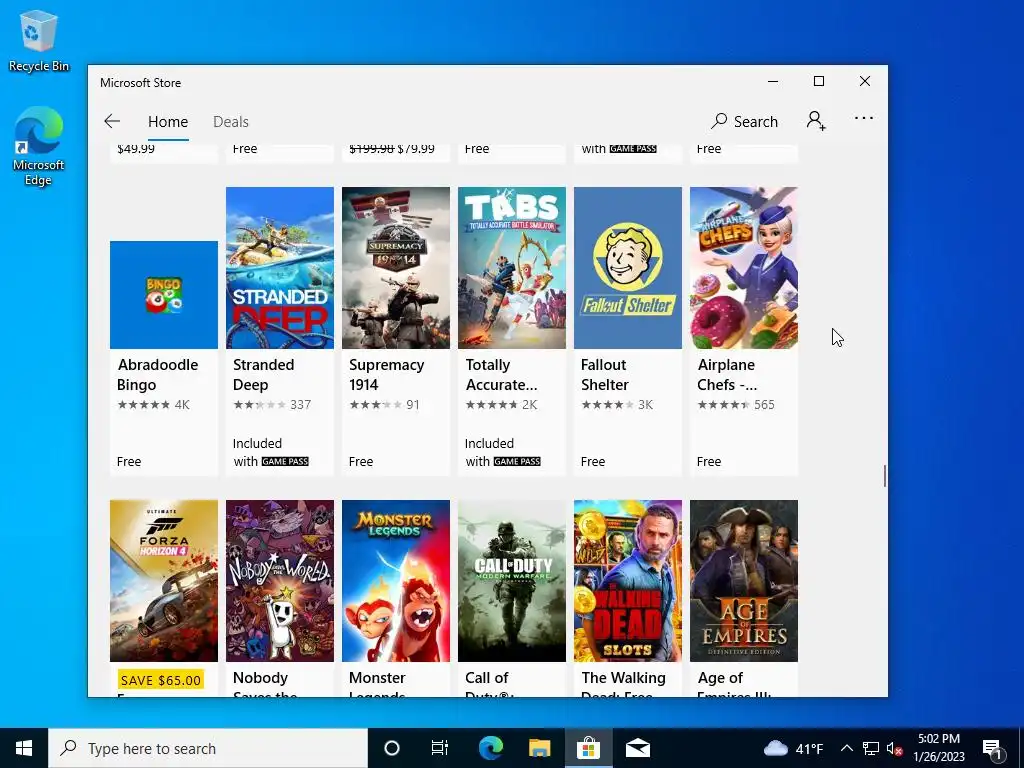
Task: Open Task View on the taskbar
Action: (440, 748)
